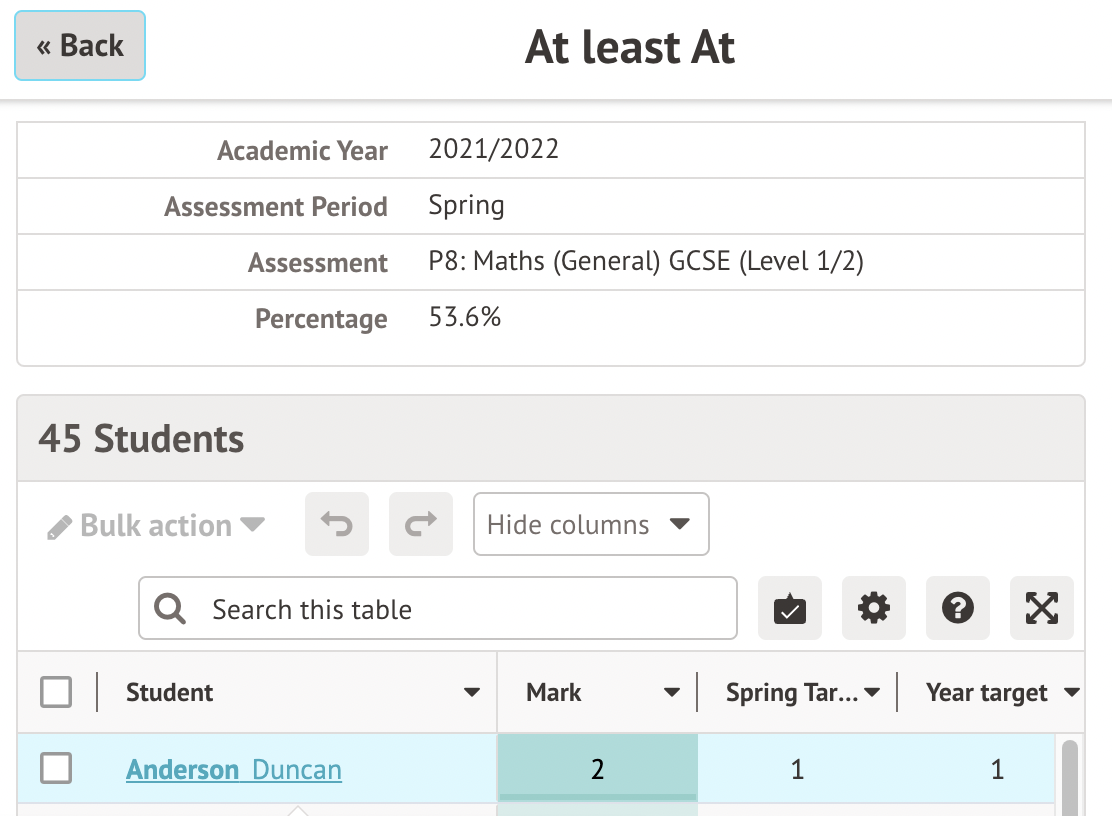1112x816 pixels.
Task: Click the Bulk action pencil icon
Action: pyautogui.click(x=60, y=527)
